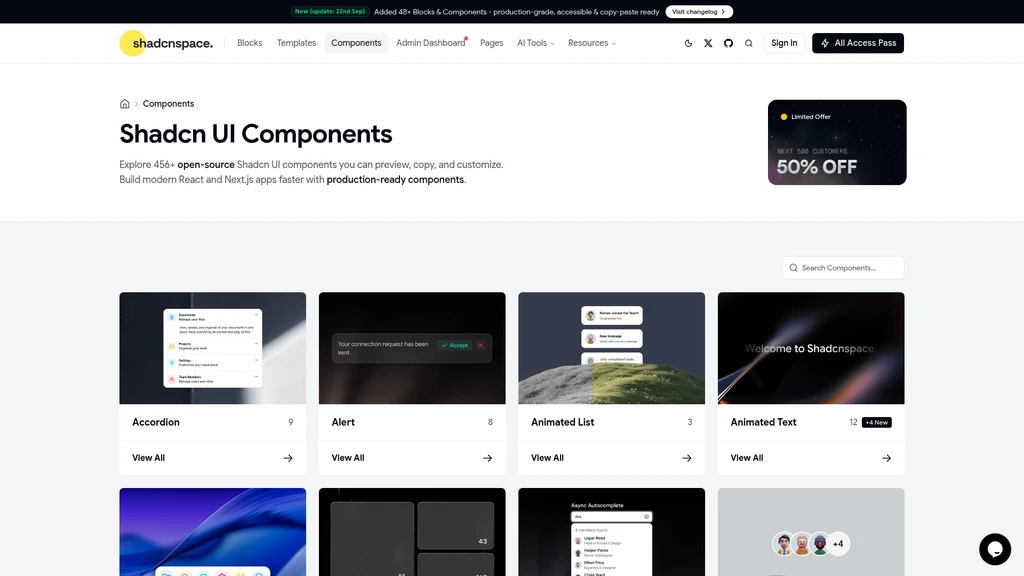Open the Accordion preview thumbnail
Image resolution: width=1024 pixels, height=576 pixels.
pos(212,348)
